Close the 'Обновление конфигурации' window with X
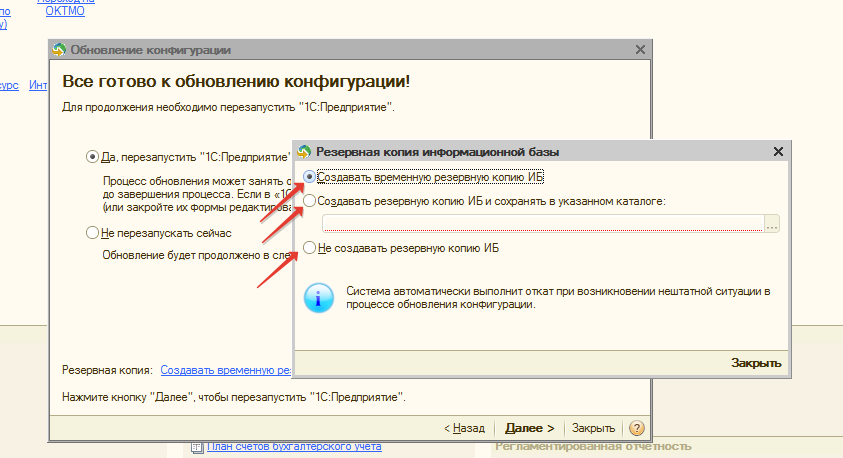 [640, 50]
